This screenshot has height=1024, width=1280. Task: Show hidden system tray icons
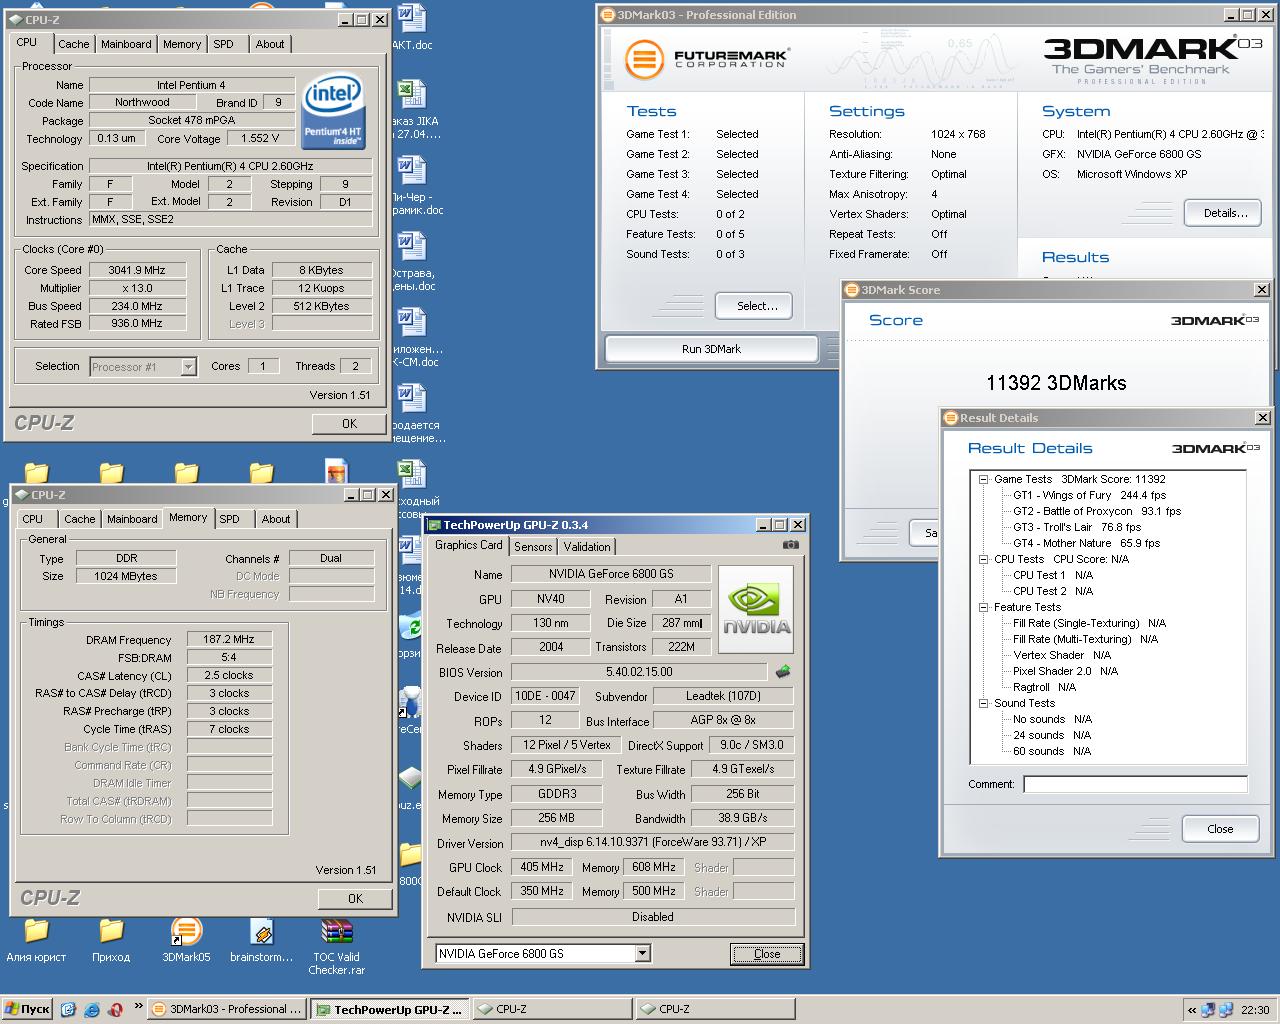coord(1191,1010)
